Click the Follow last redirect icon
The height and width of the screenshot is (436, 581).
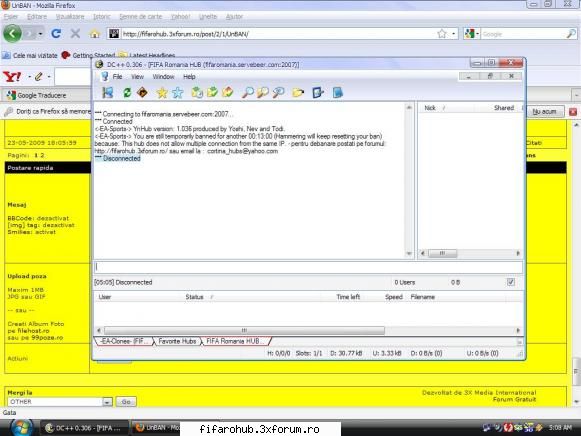coord(142,93)
